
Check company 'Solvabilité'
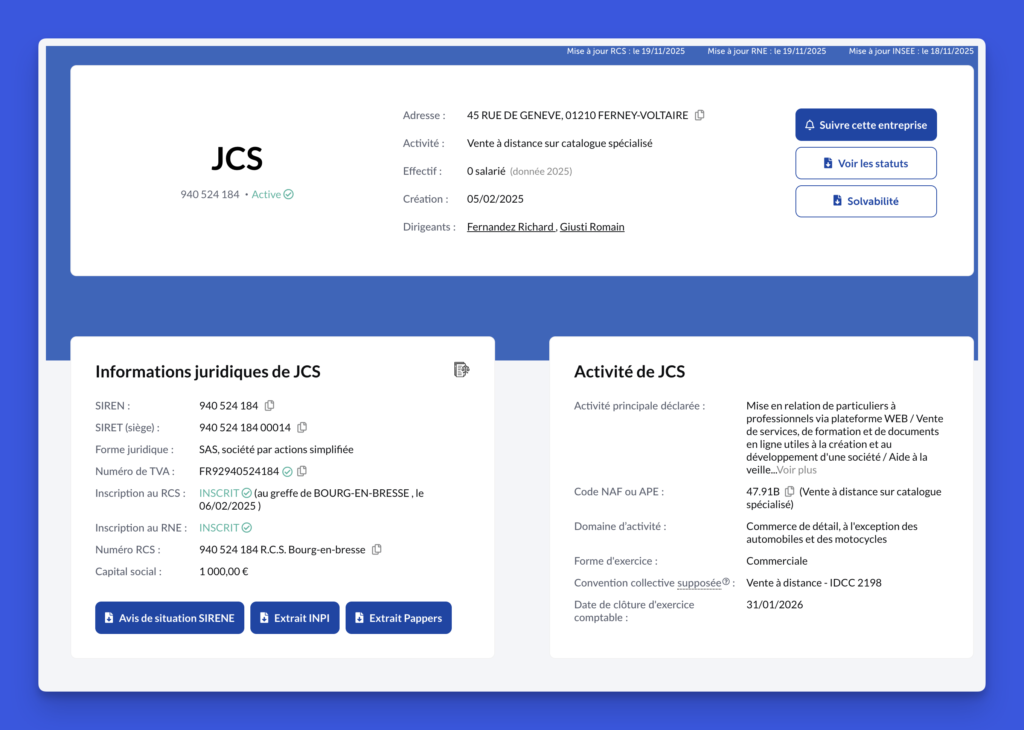(x=865, y=201)
